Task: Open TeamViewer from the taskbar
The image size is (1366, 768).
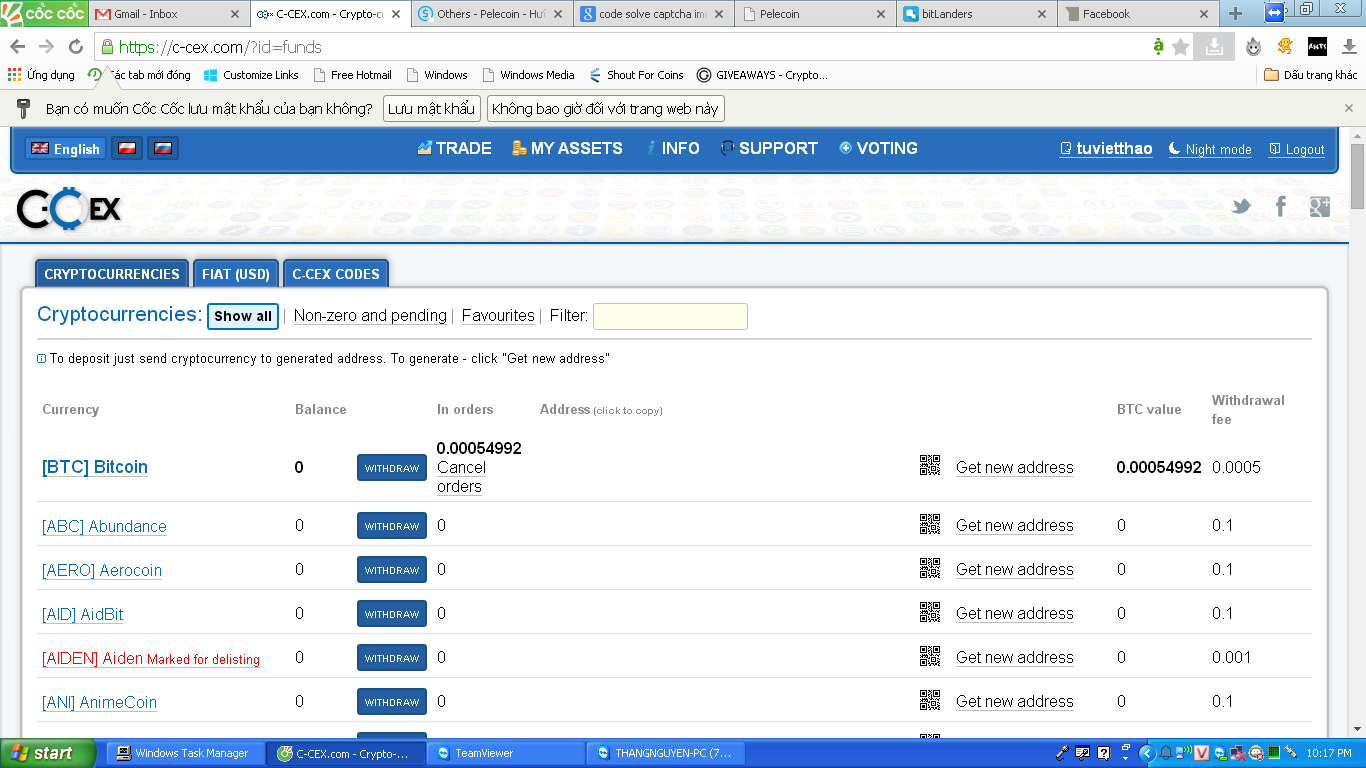Action: (x=505, y=753)
